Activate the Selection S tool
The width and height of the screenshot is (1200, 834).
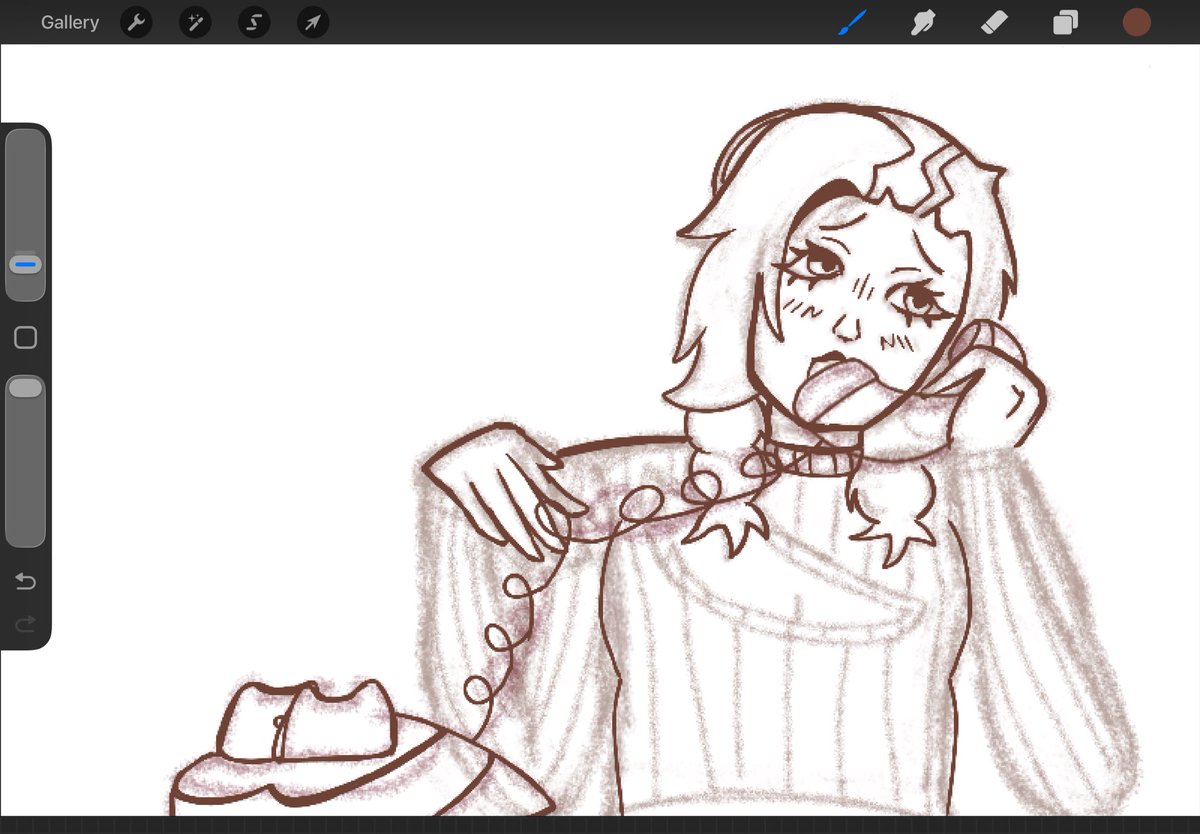(254, 22)
